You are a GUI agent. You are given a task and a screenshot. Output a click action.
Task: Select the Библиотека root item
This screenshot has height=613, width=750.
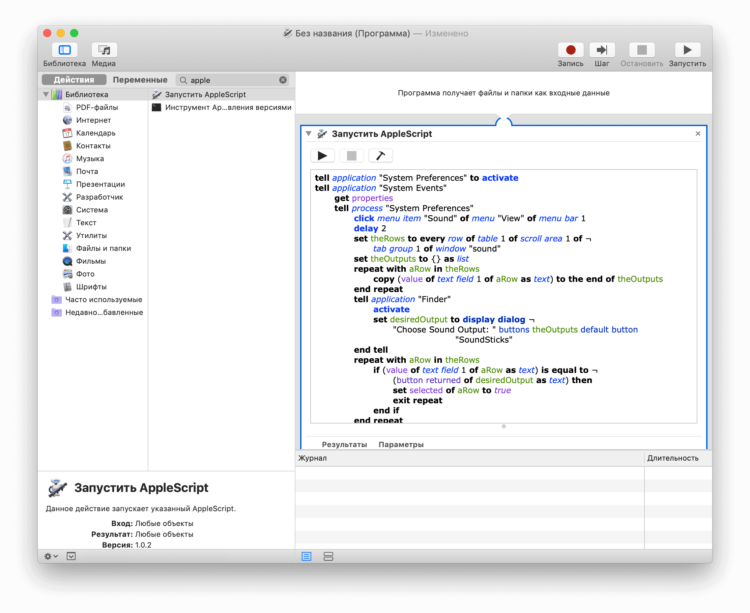click(x=94, y=94)
